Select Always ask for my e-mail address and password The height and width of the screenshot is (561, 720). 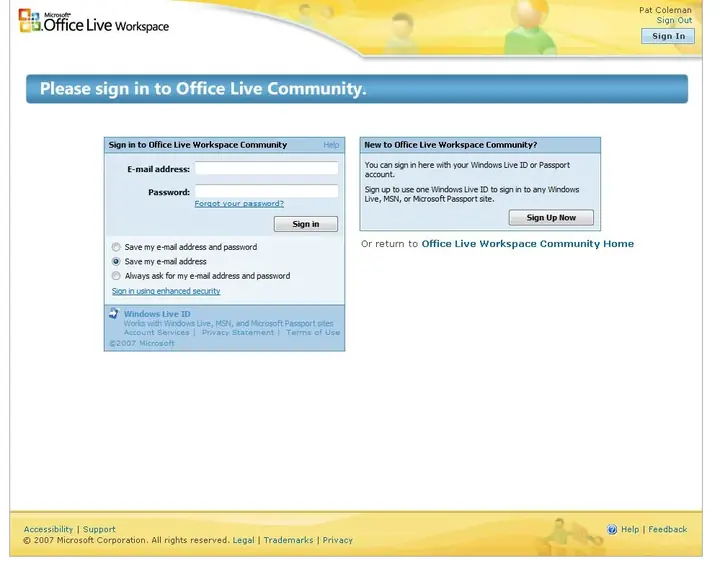(x=116, y=276)
